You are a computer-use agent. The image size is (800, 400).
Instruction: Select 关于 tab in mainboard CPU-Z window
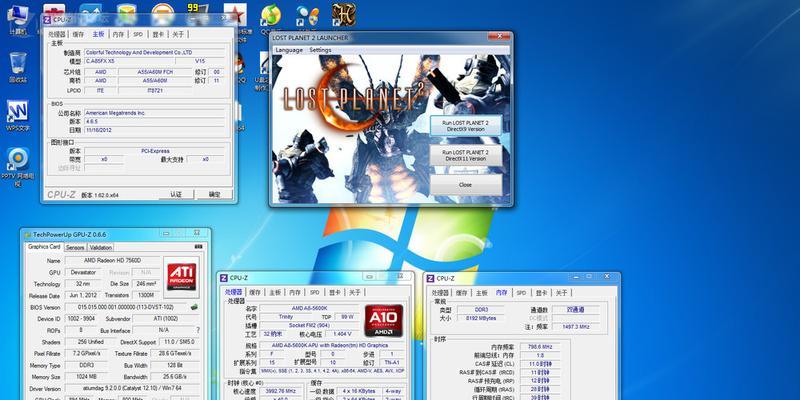tap(178, 34)
